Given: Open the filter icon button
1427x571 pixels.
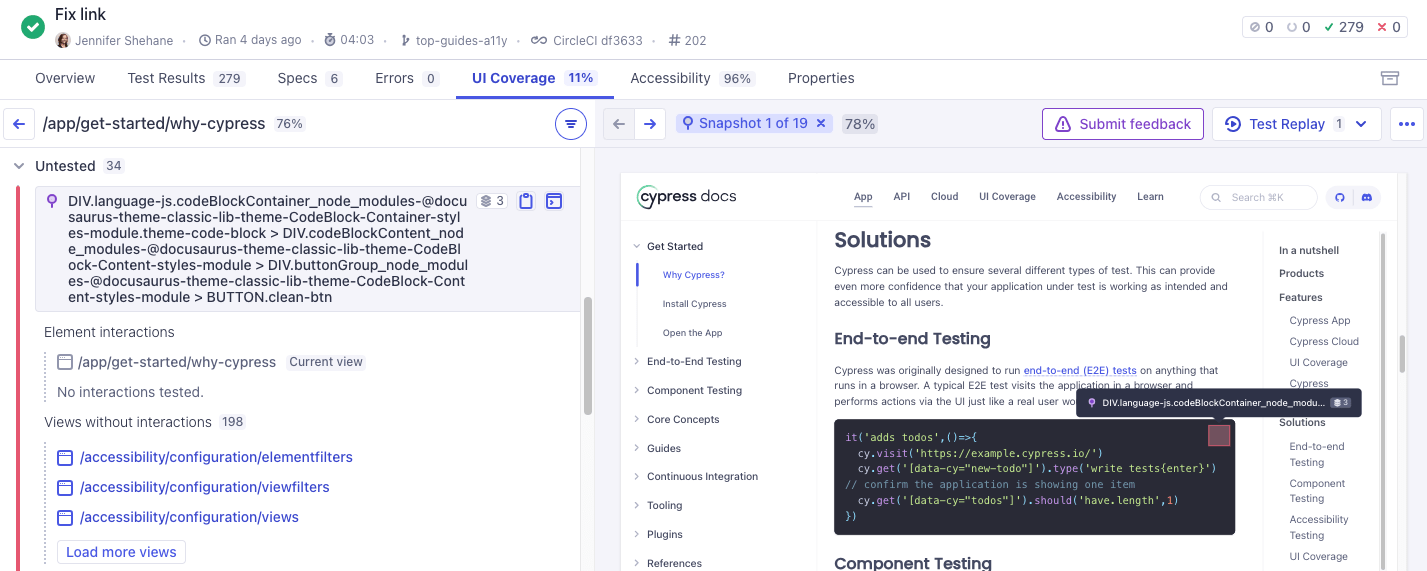Looking at the screenshot, I should (x=570, y=124).
